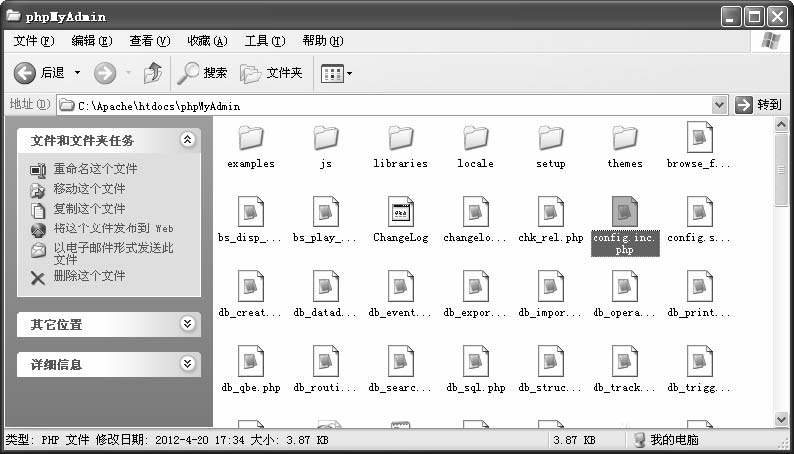
Task: Go up one folder level
Action: coord(153,73)
